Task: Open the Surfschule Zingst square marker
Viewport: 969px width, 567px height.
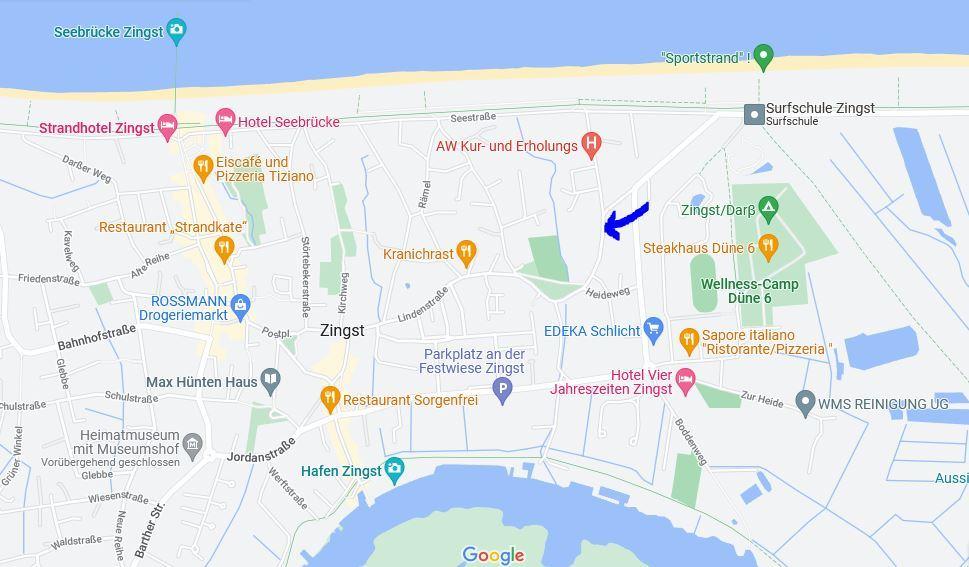Action: click(755, 114)
